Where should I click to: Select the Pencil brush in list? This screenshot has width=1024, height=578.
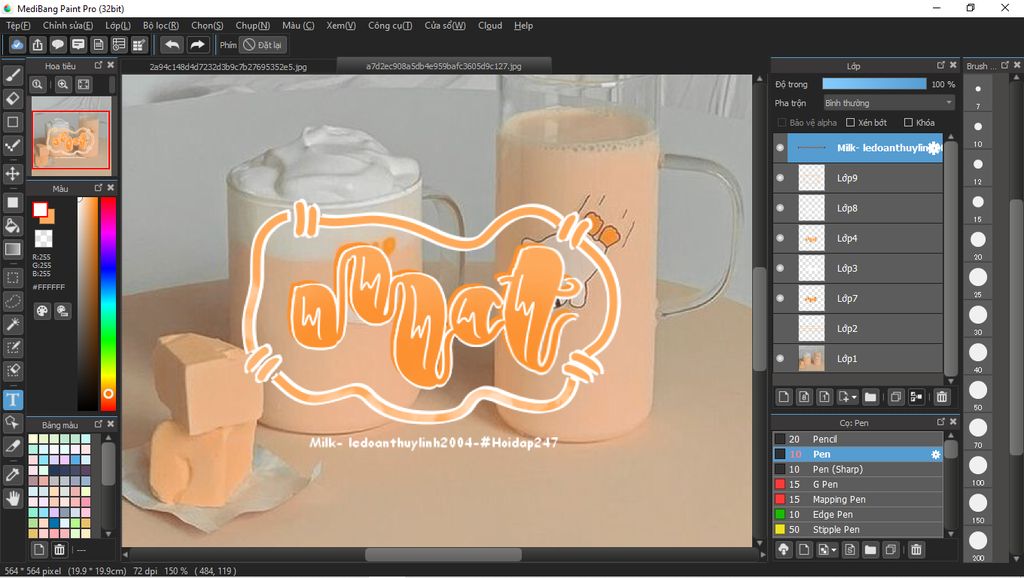[x=857, y=439]
